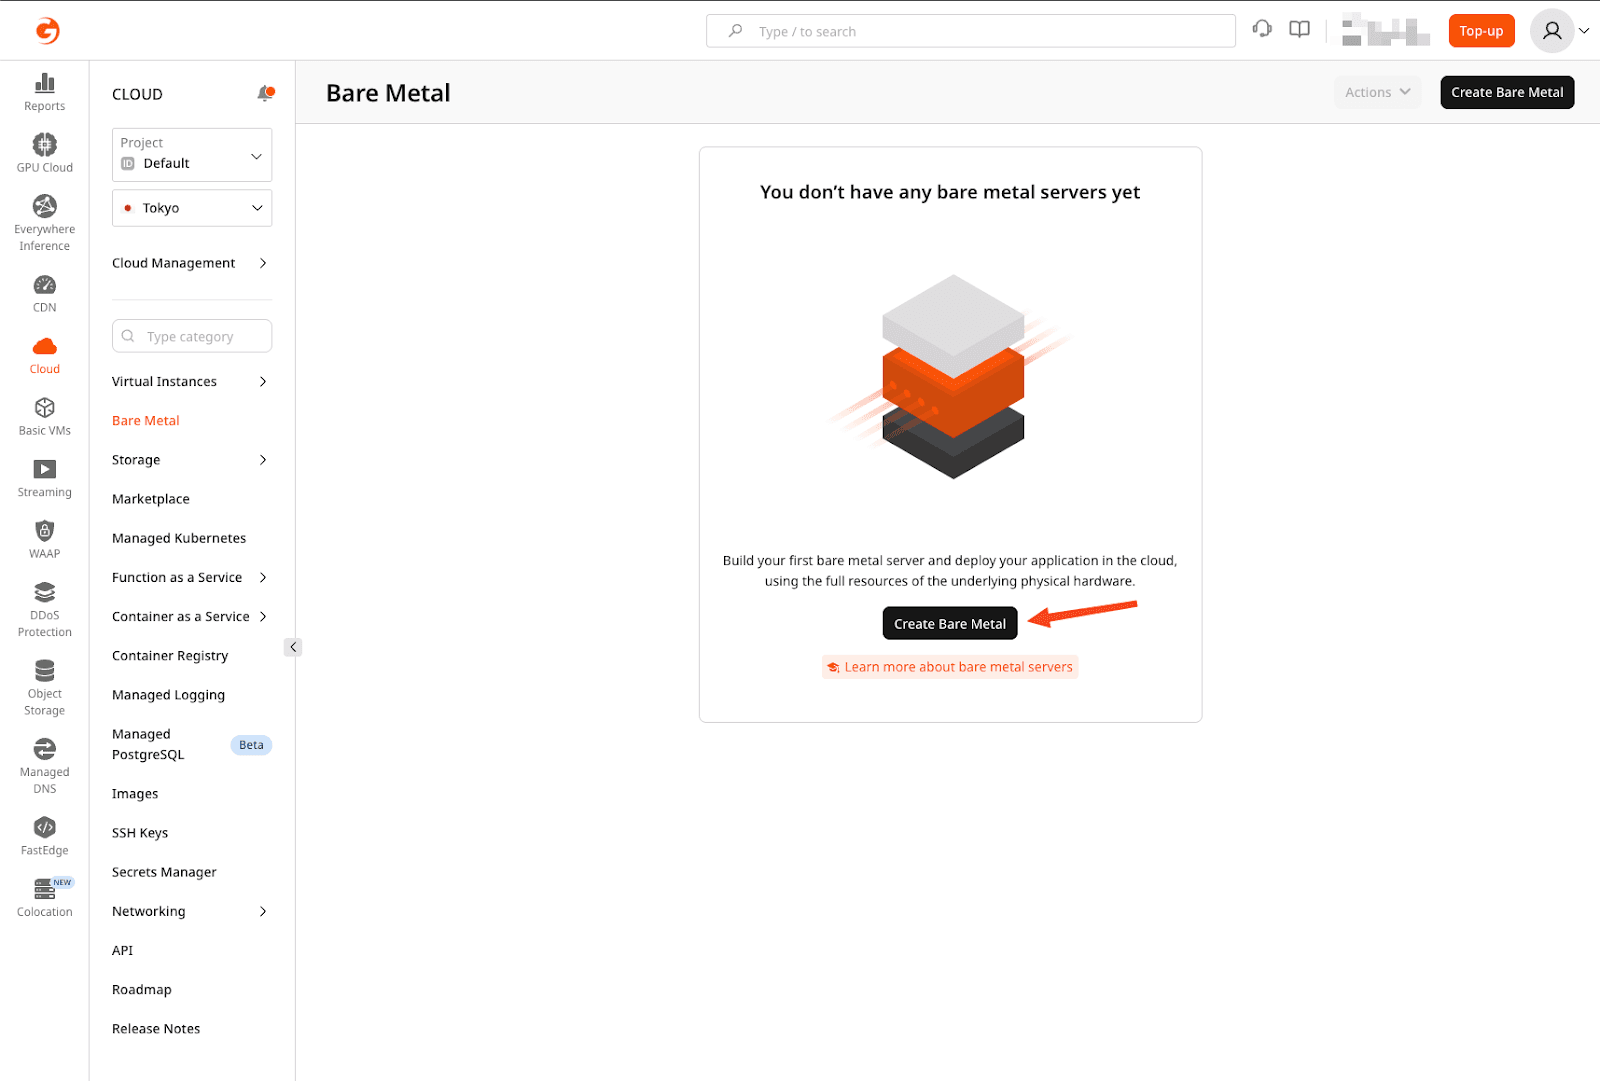The image size is (1600, 1081).
Task: Collapse the Cloud side panel
Action: pos(293,647)
